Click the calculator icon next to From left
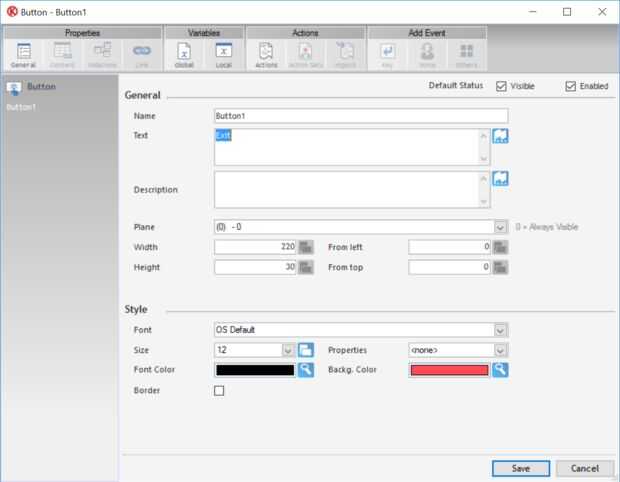 pyautogui.click(x=500, y=247)
